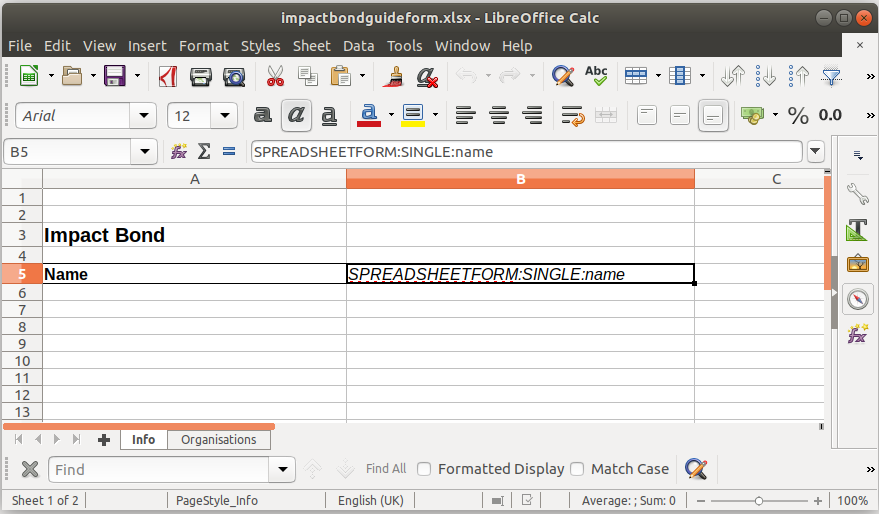The width and height of the screenshot is (879, 514).
Task: Expand the formula bar
Action: pos(815,151)
